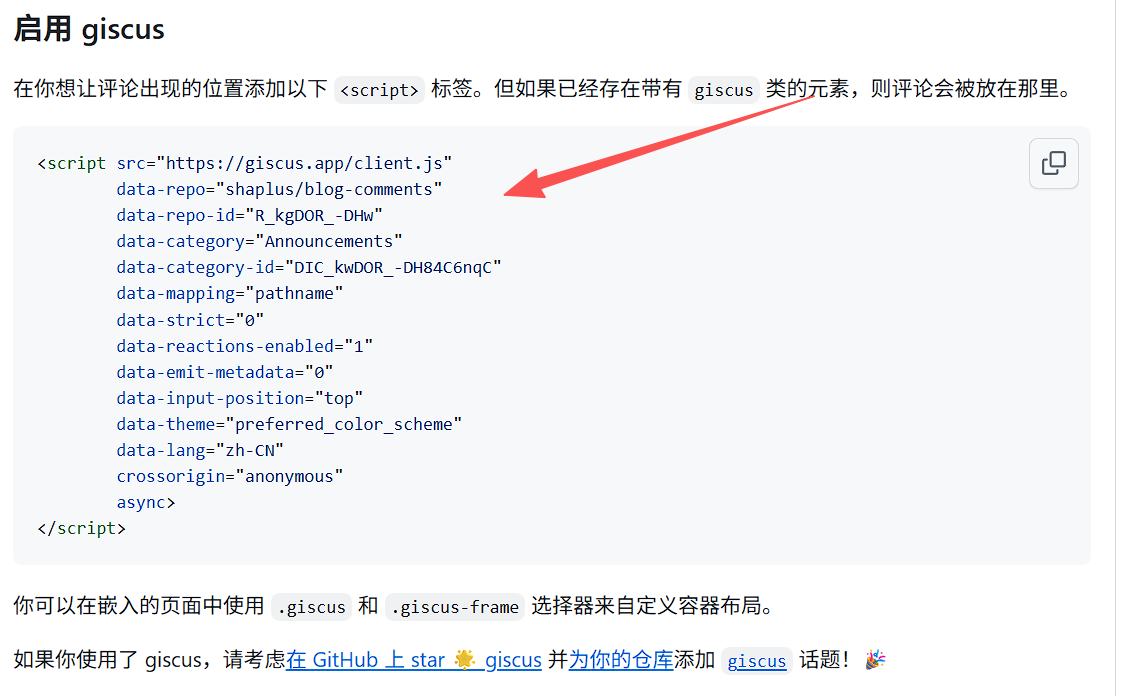Open the "为你的仓库" link
This screenshot has height=696, width=1122.
620,660
